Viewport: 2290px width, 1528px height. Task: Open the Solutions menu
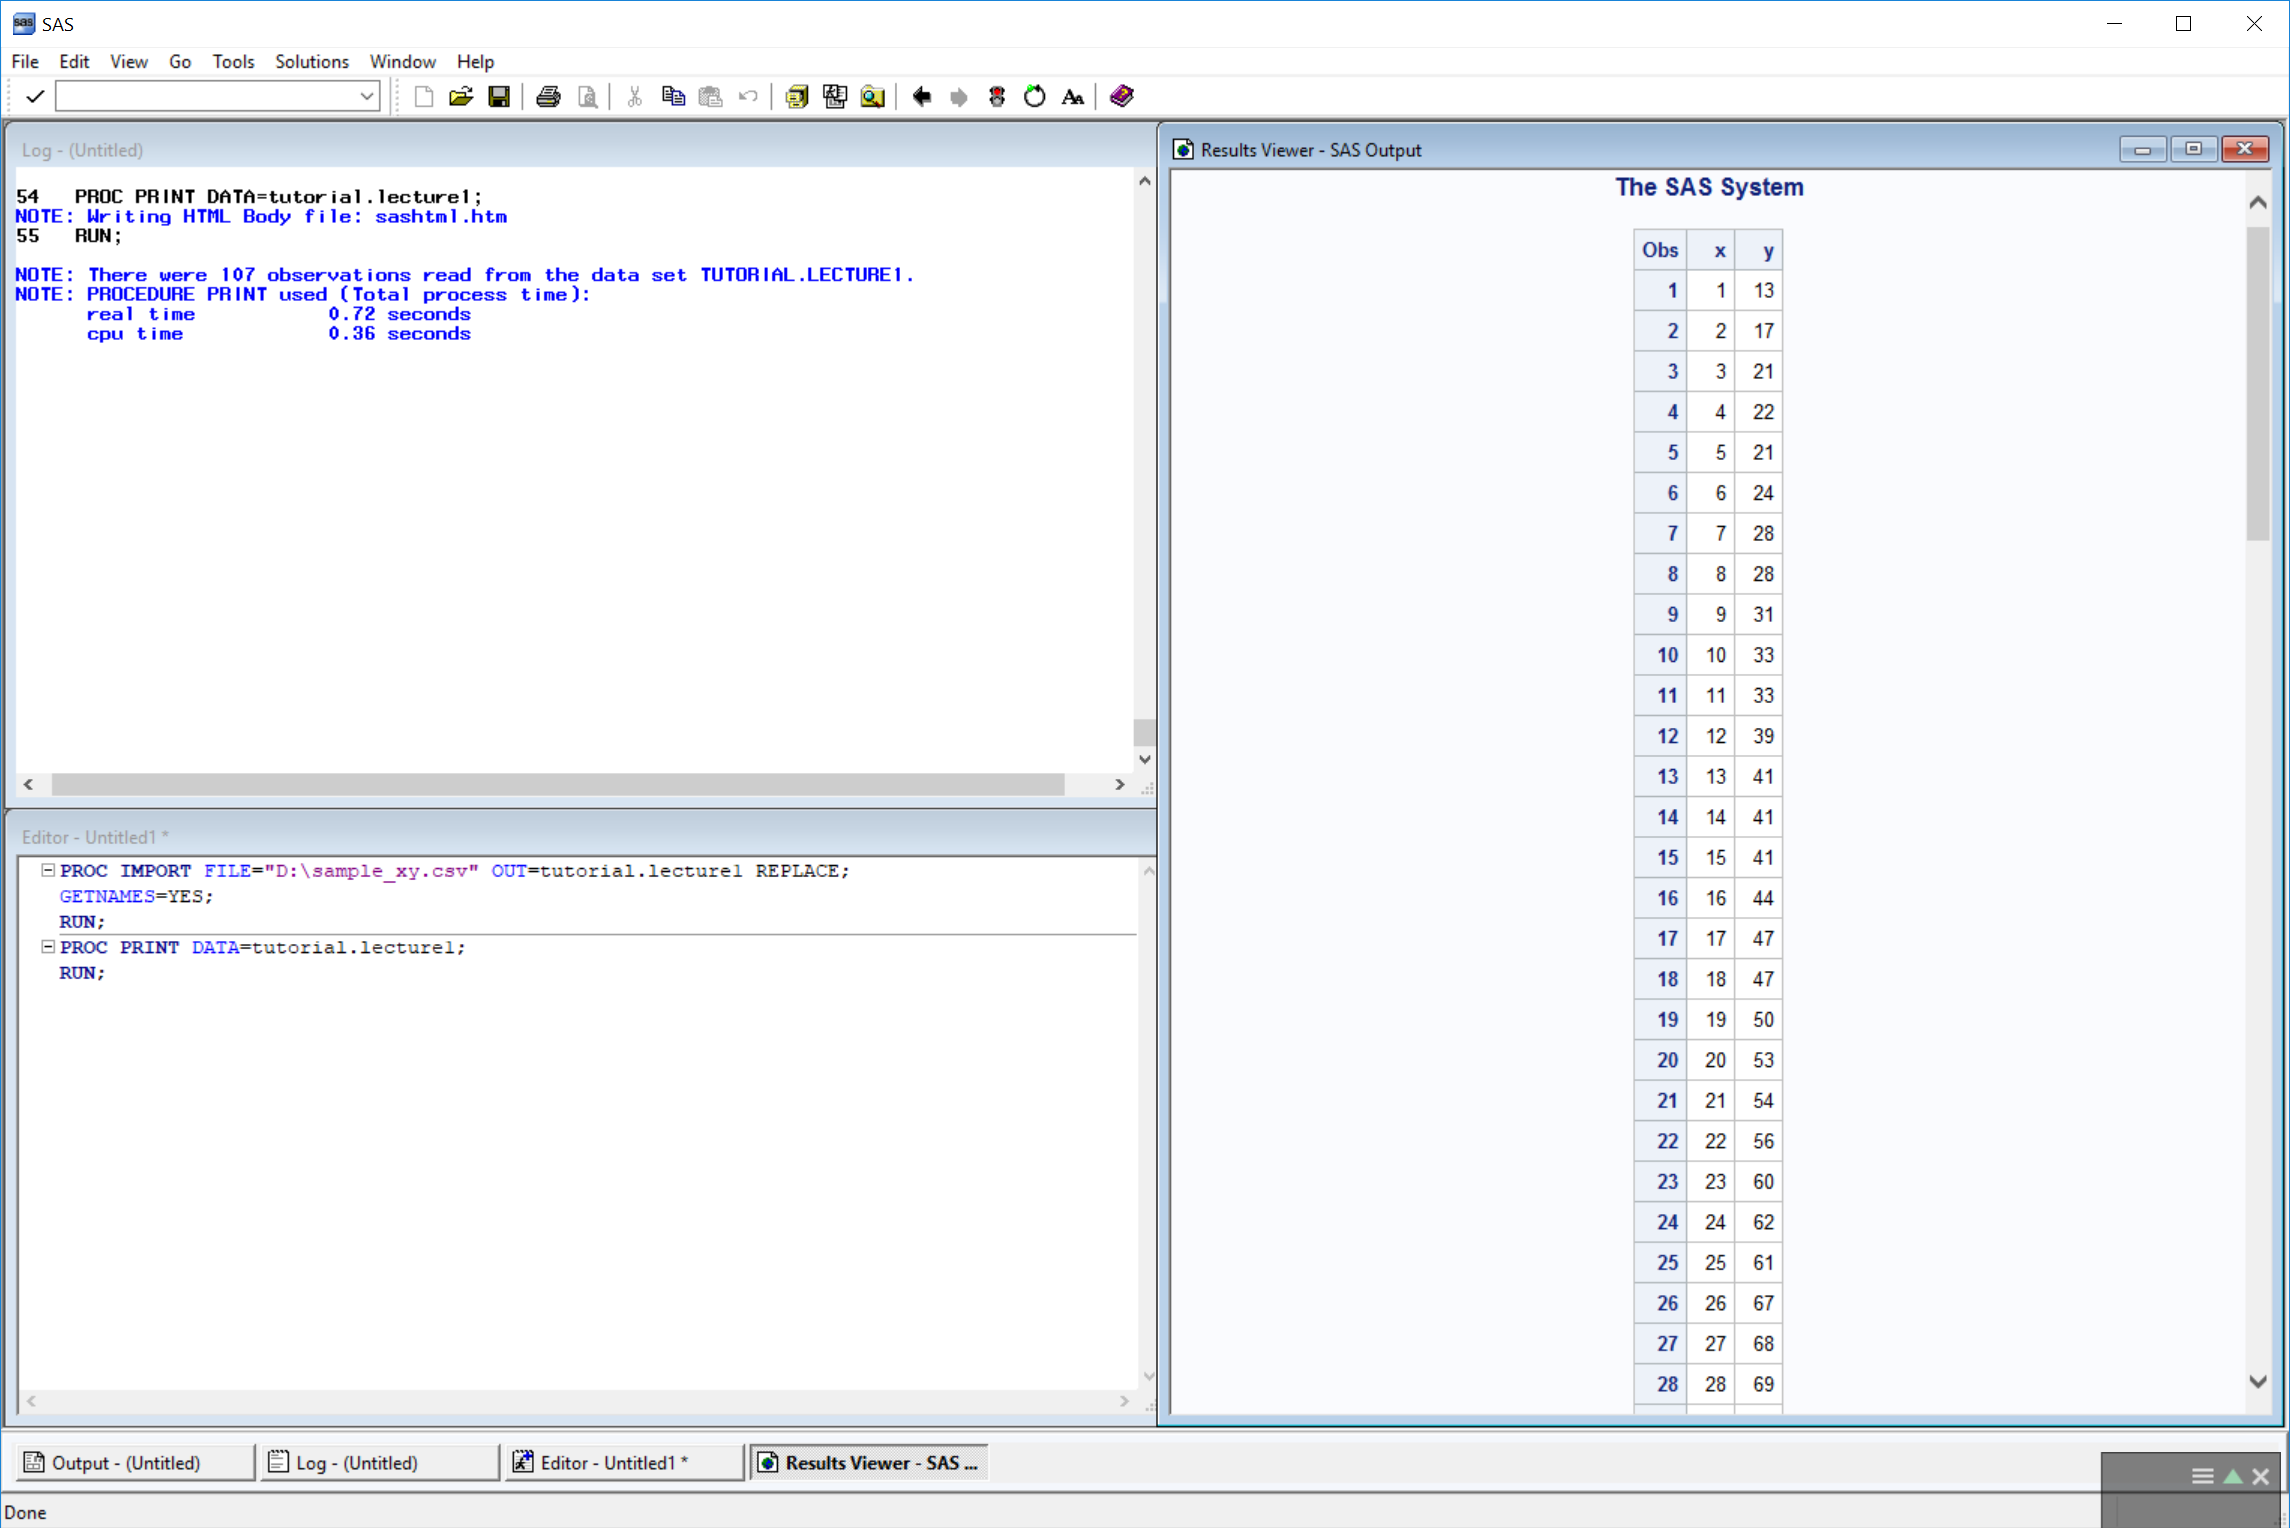pyautogui.click(x=311, y=62)
